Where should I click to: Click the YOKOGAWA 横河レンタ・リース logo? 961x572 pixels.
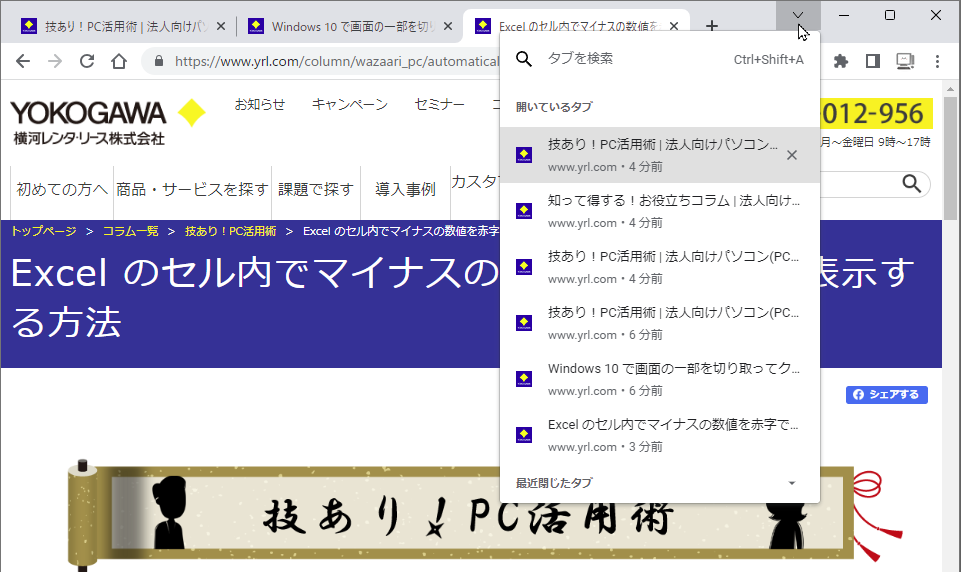107,121
